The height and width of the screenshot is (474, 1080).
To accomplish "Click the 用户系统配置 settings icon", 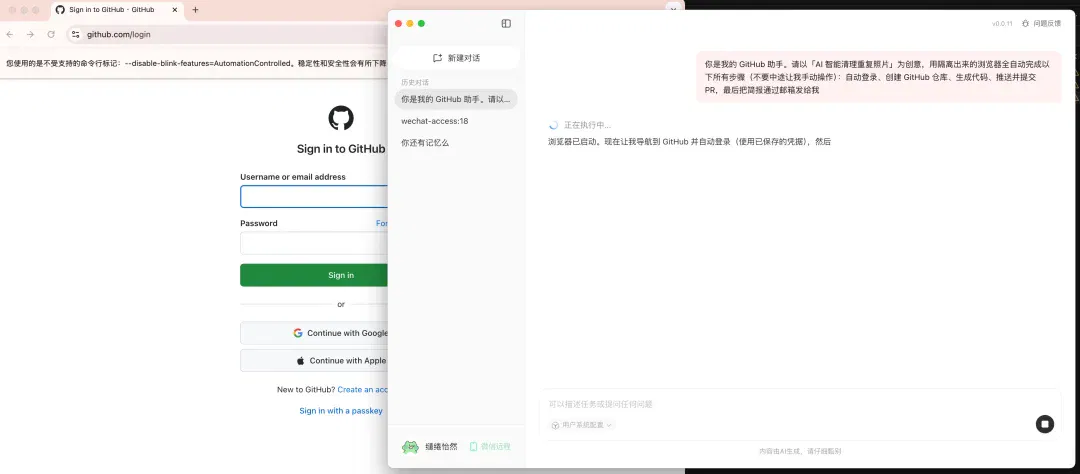I will [x=555, y=425].
